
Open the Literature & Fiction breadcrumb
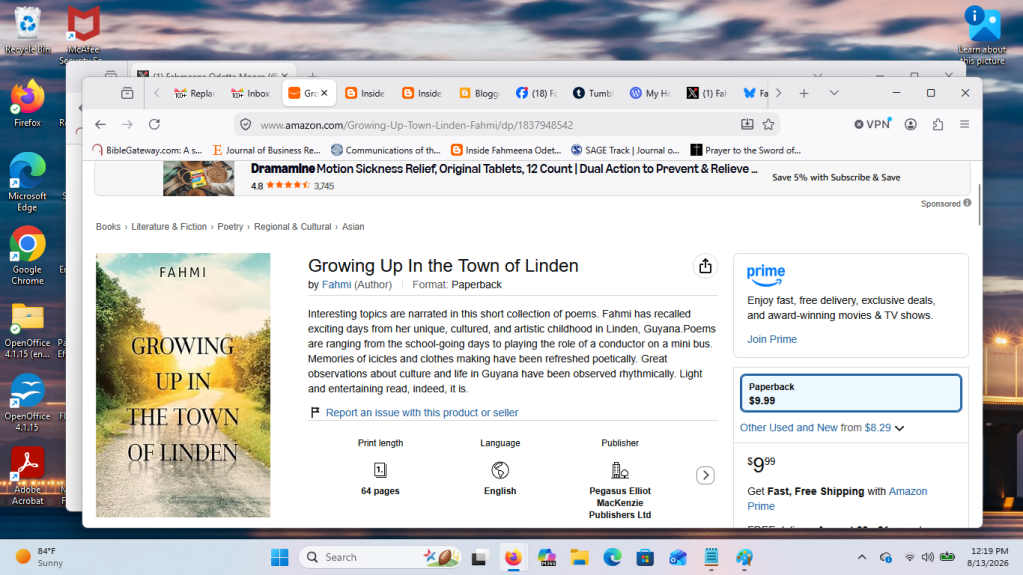click(x=169, y=226)
